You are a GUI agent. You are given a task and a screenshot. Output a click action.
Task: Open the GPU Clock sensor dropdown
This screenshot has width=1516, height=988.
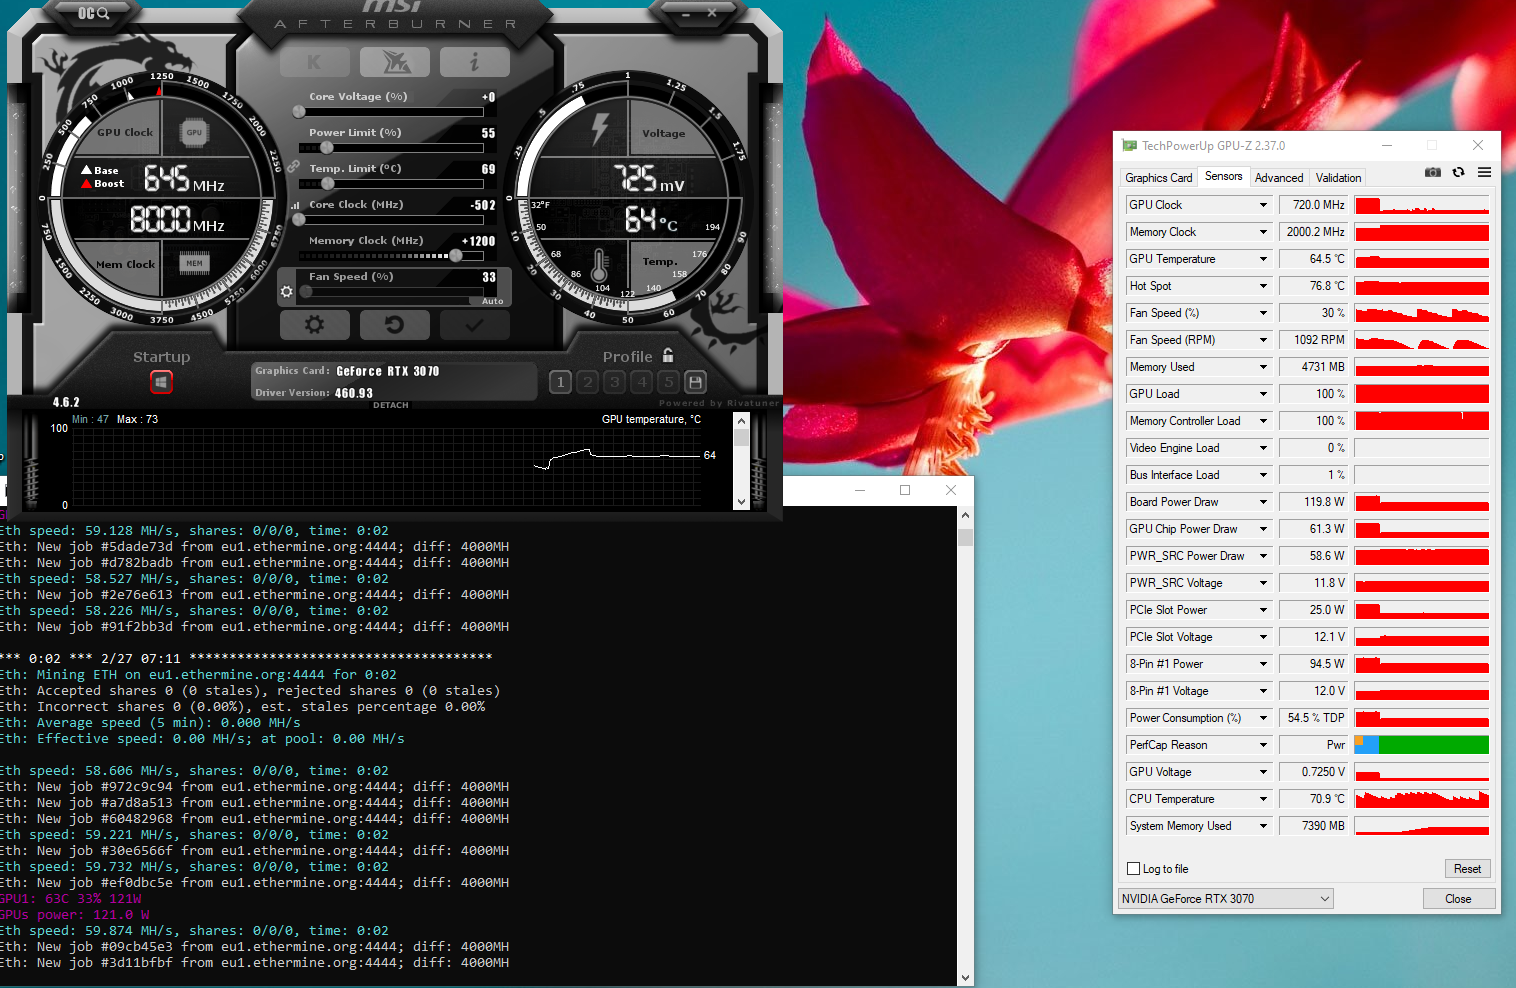pyautogui.click(x=1263, y=205)
